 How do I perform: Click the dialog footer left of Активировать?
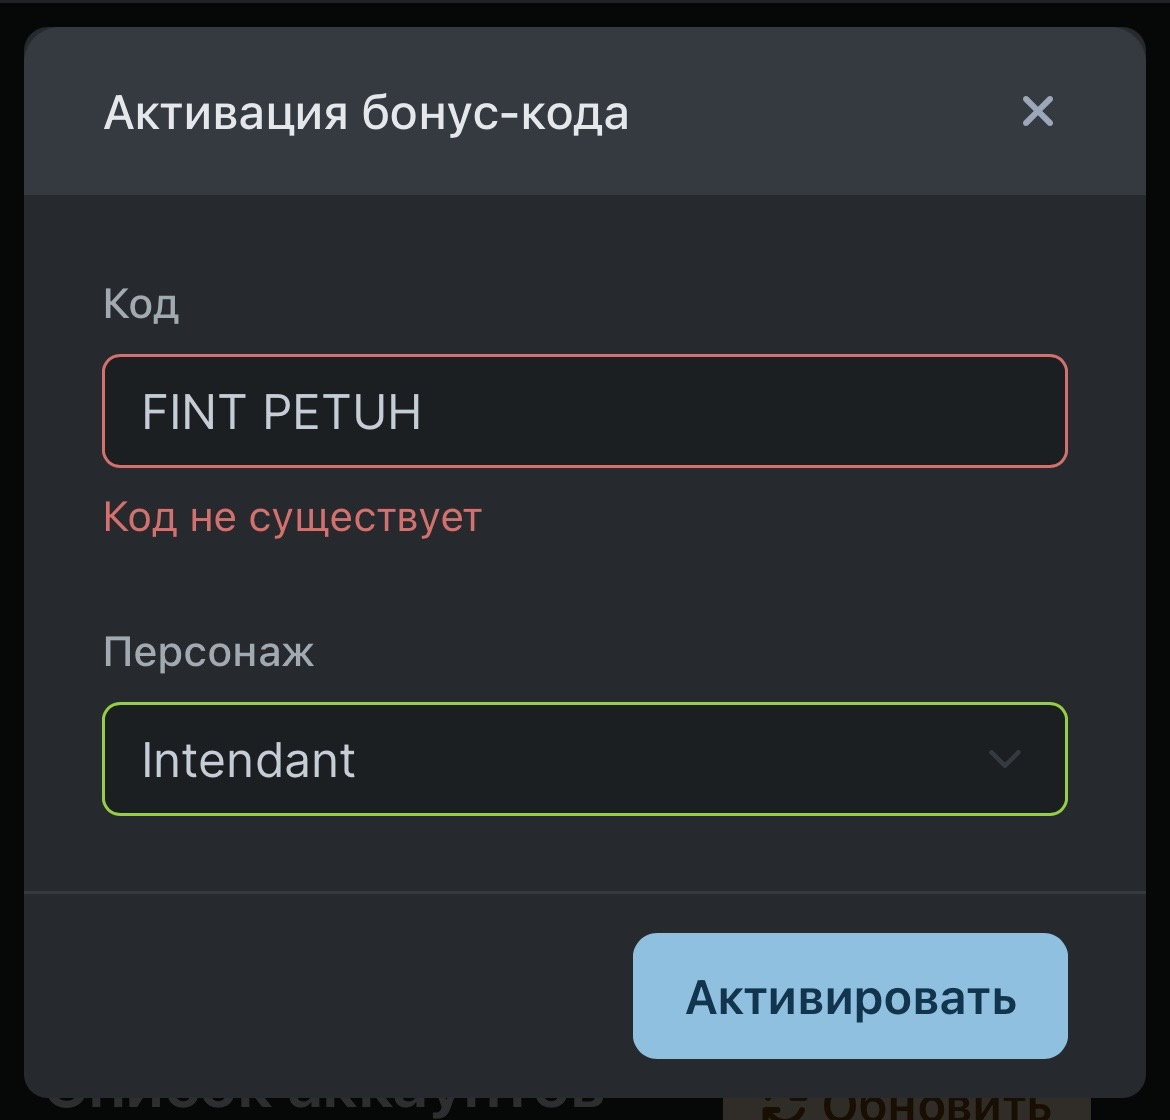(330, 996)
